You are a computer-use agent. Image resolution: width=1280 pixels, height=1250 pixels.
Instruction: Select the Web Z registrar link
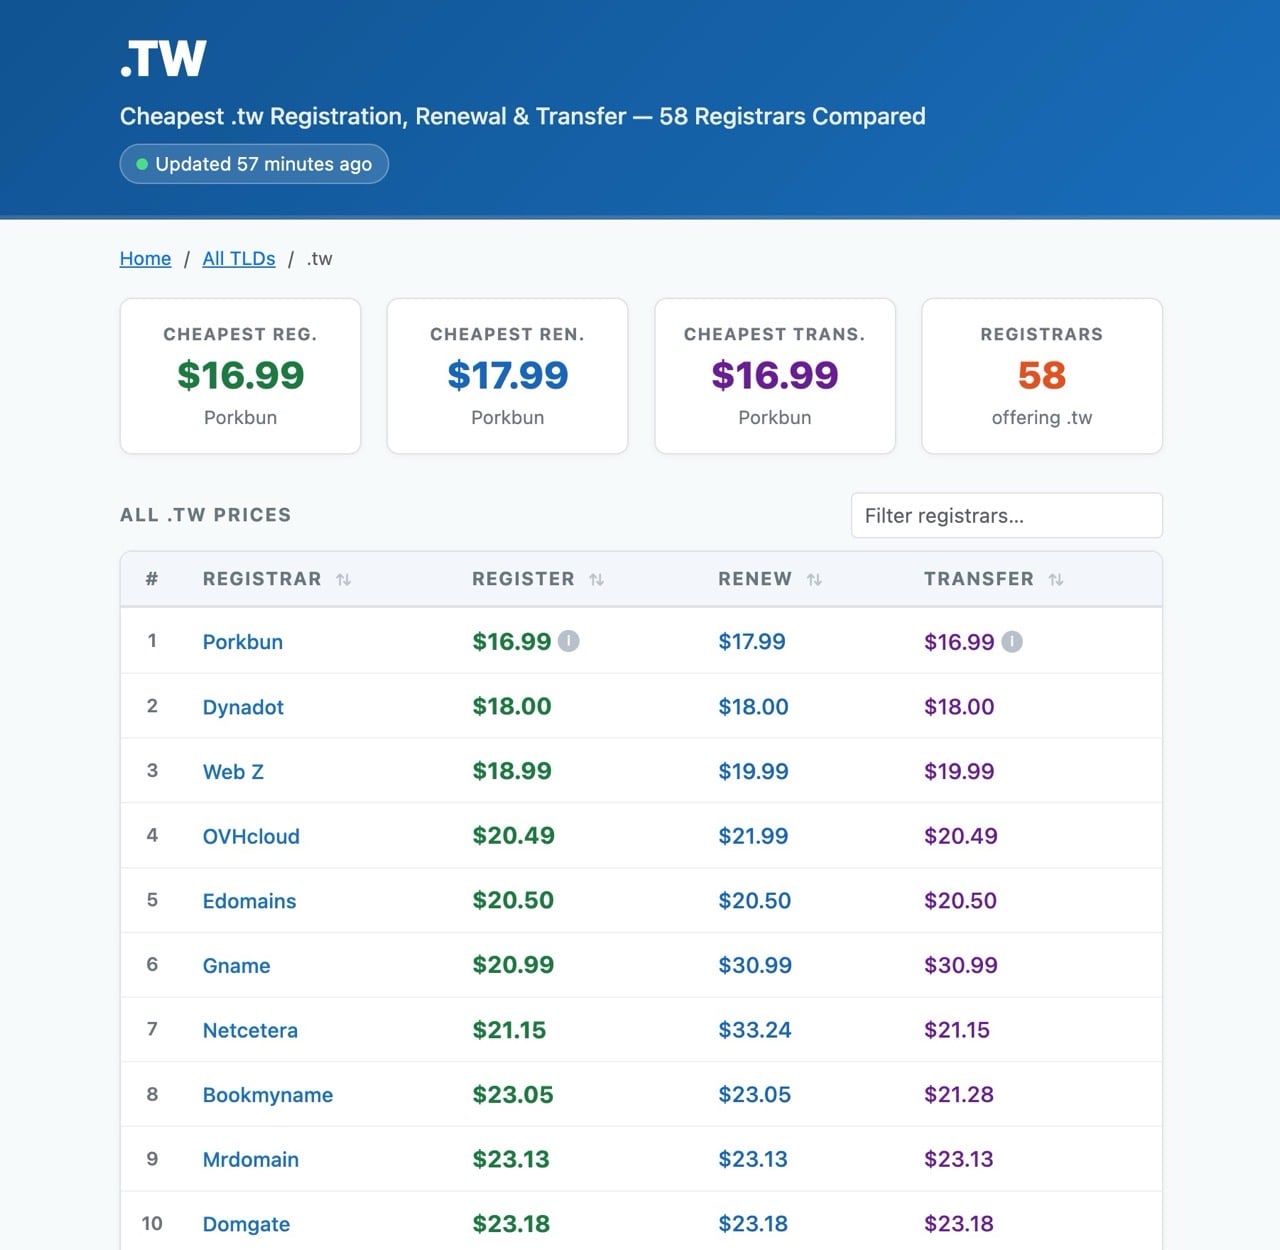click(233, 772)
